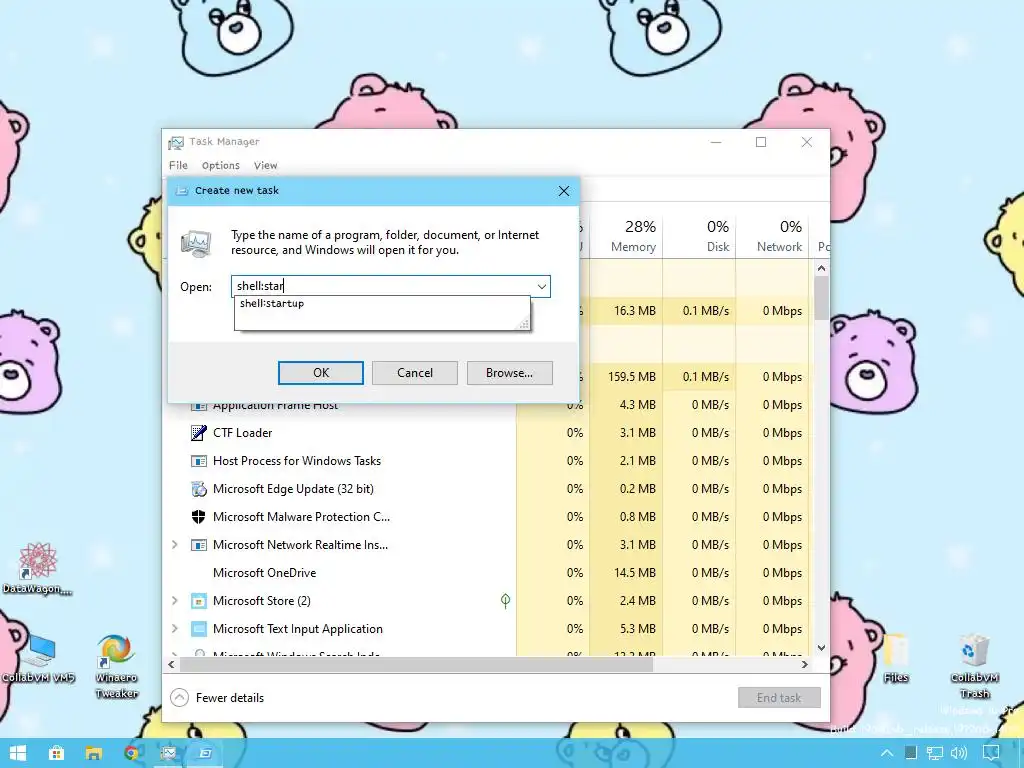Open the View menu in Task Manager
The height and width of the screenshot is (768, 1024).
[x=265, y=165]
